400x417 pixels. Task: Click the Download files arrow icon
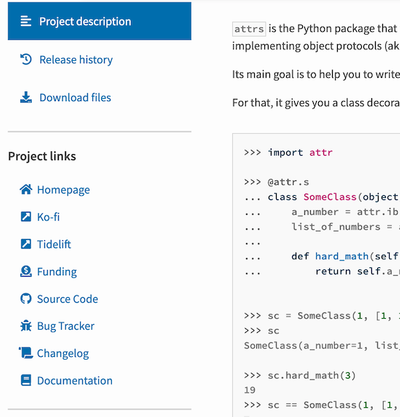pyautogui.click(x=26, y=97)
